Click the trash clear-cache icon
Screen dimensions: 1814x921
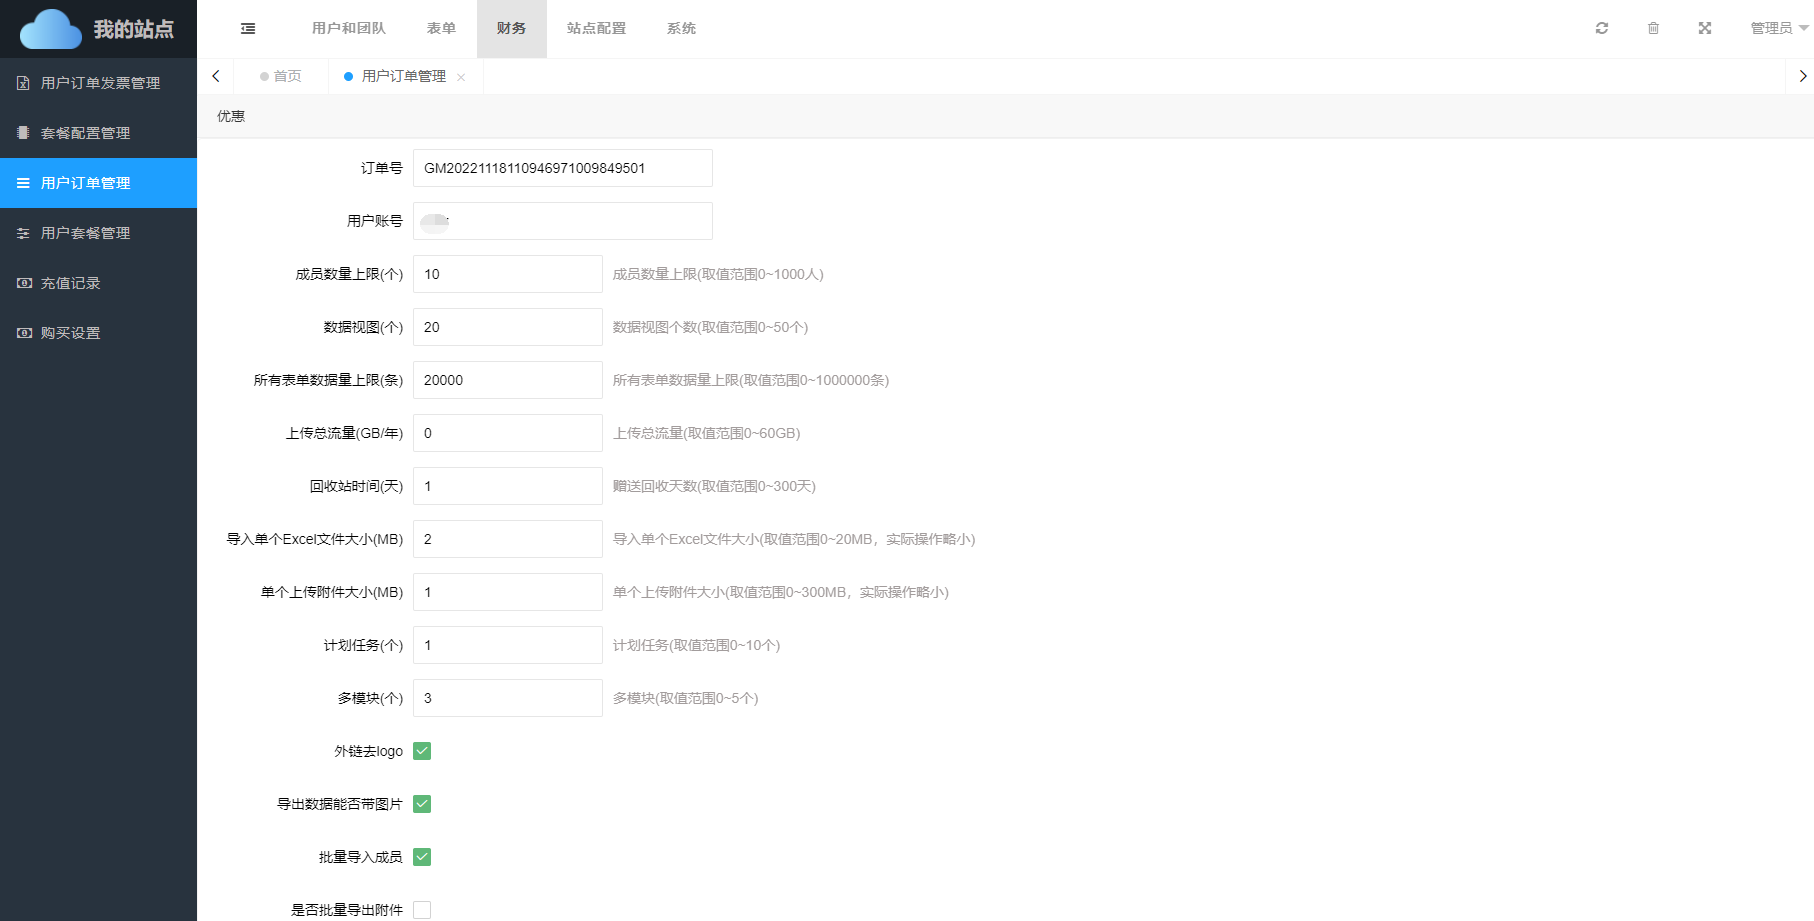tap(1653, 28)
